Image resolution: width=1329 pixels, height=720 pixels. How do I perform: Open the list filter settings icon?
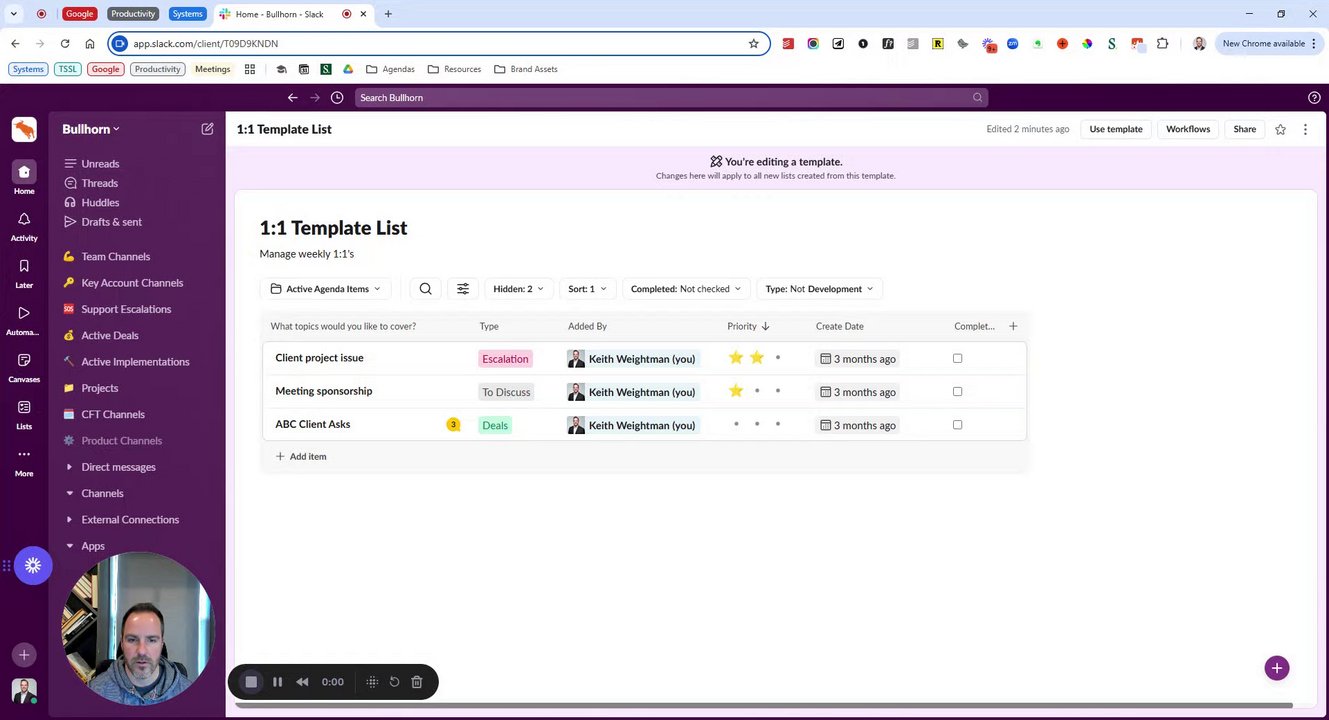coord(463,289)
